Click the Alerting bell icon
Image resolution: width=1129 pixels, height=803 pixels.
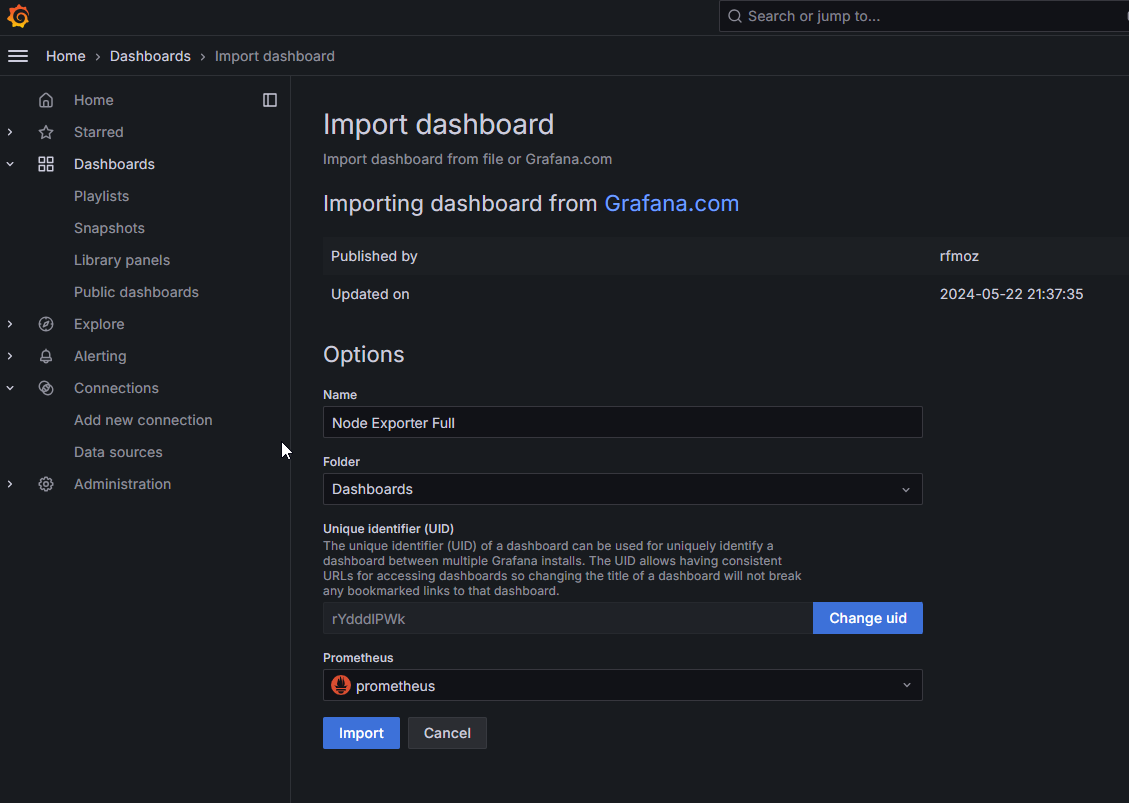point(46,356)
